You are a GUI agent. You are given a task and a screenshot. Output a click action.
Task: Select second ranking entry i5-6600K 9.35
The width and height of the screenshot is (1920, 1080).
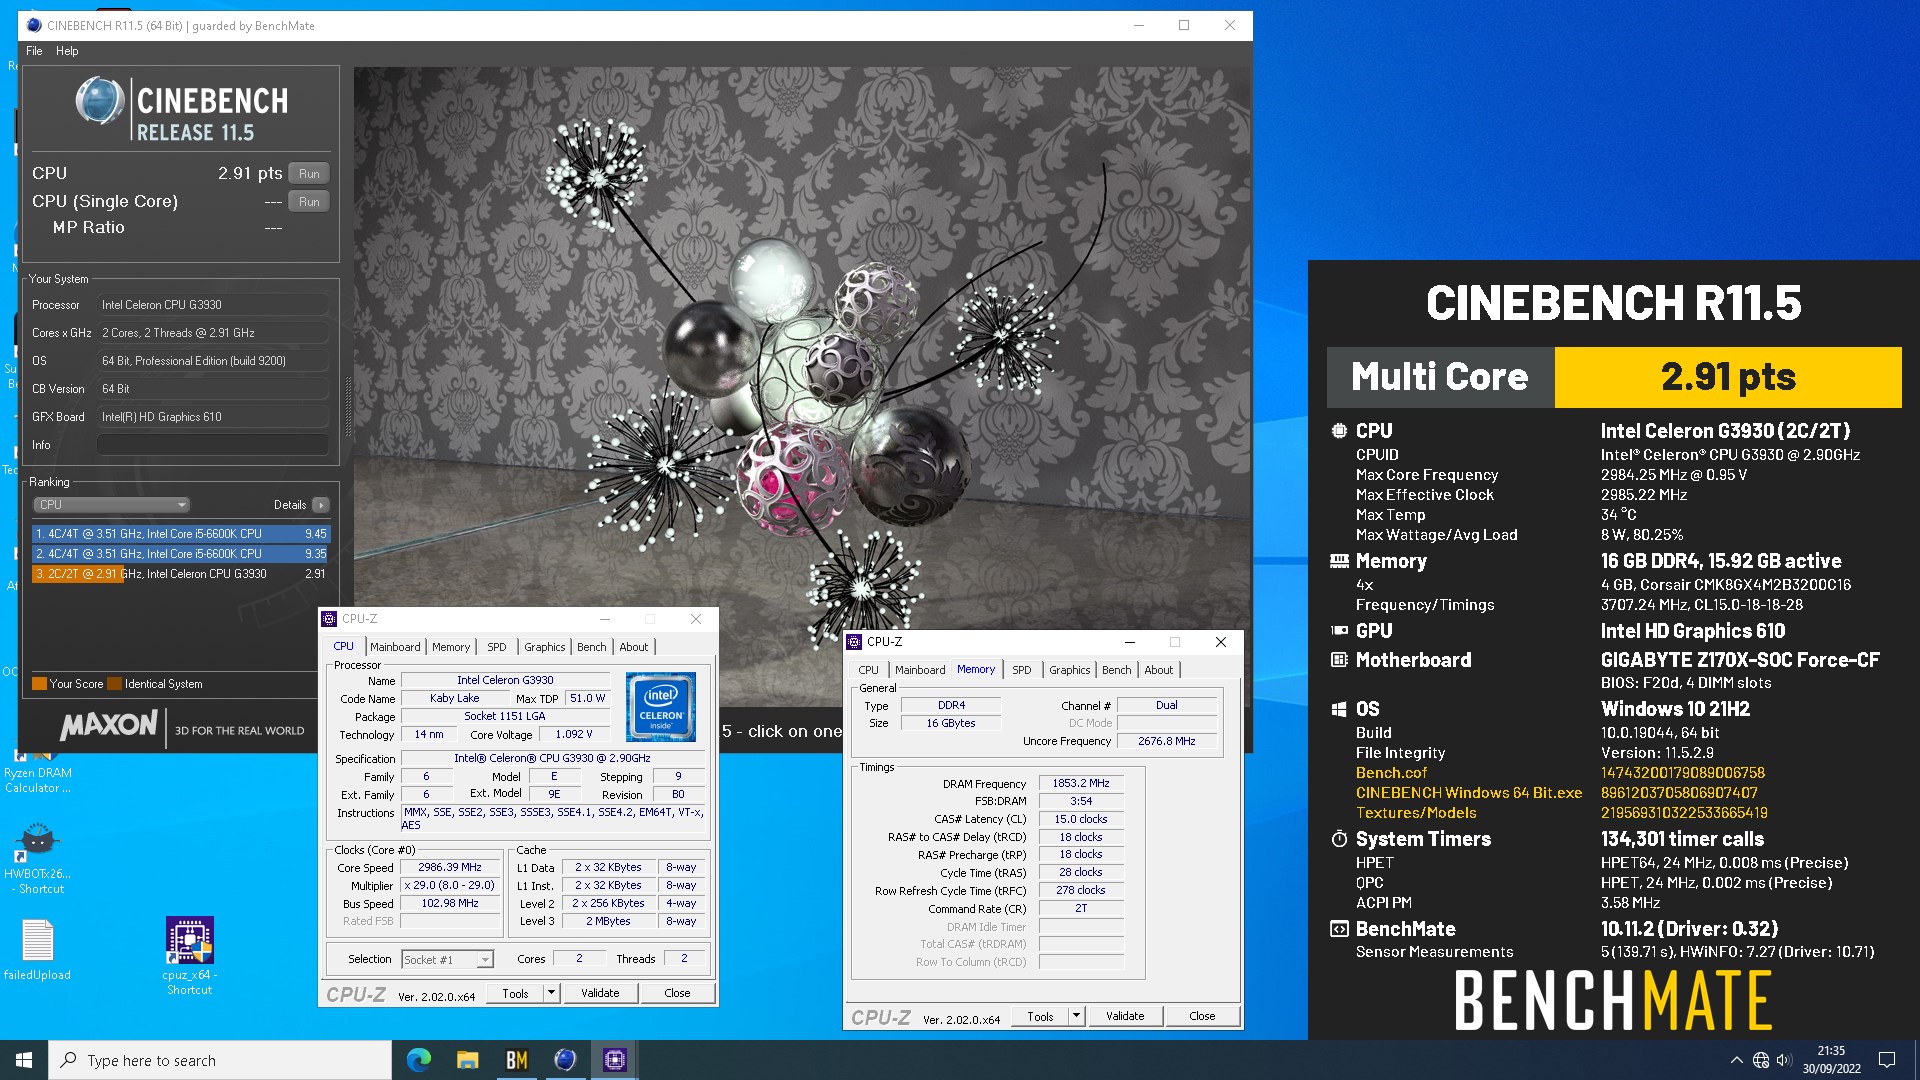pyautogui.click(x=180, y=553)
